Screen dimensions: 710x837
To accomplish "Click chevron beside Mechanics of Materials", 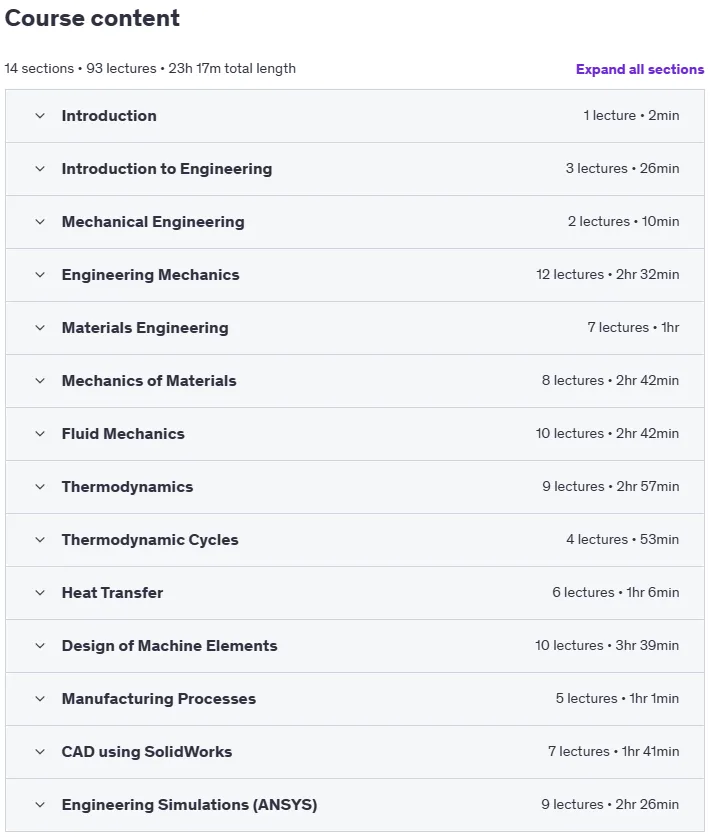I will 40,381.
